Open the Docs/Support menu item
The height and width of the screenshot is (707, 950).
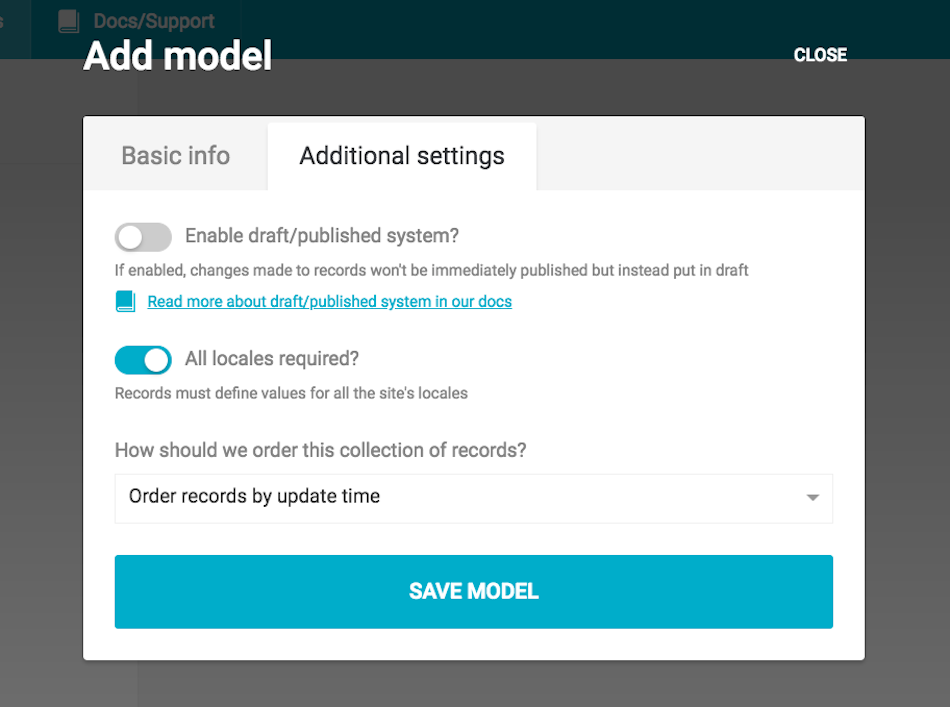coord(137,21)
